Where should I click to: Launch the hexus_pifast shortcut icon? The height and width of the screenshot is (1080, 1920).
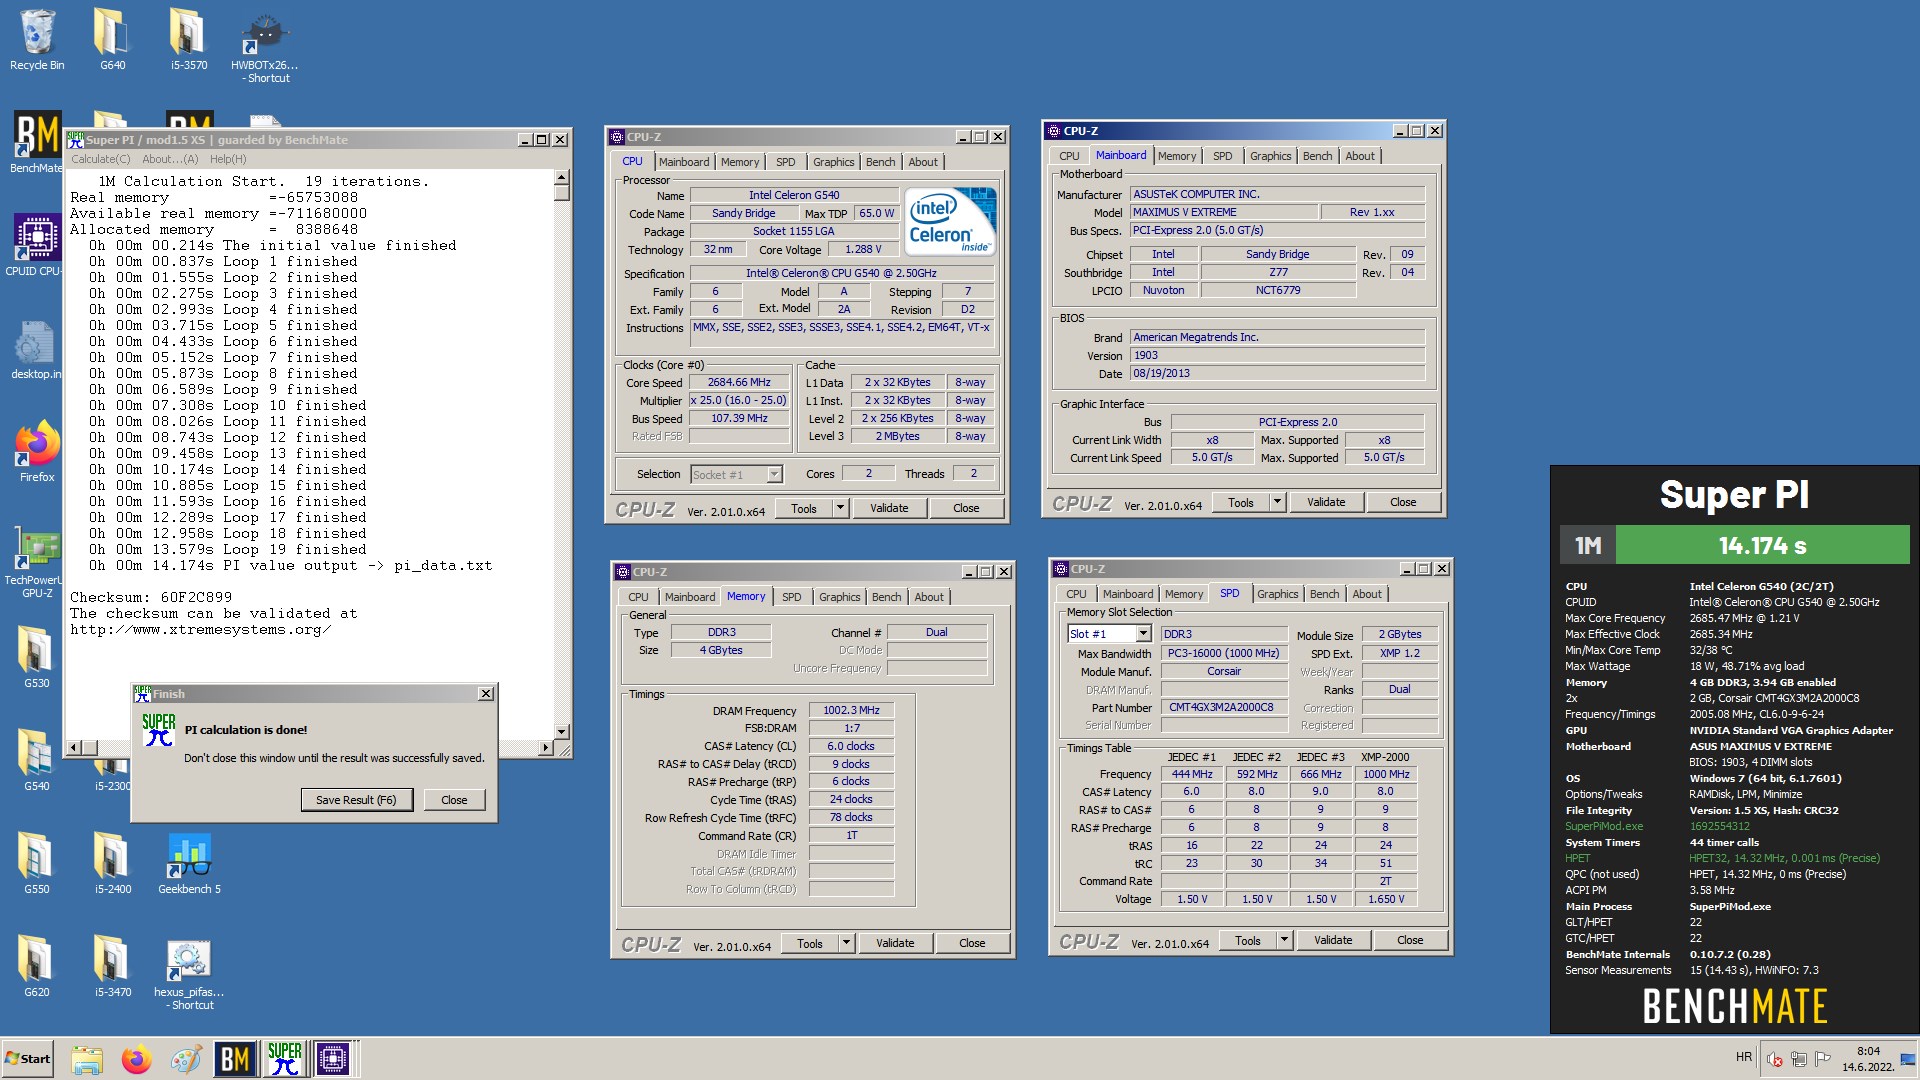[x=189, y=973]
